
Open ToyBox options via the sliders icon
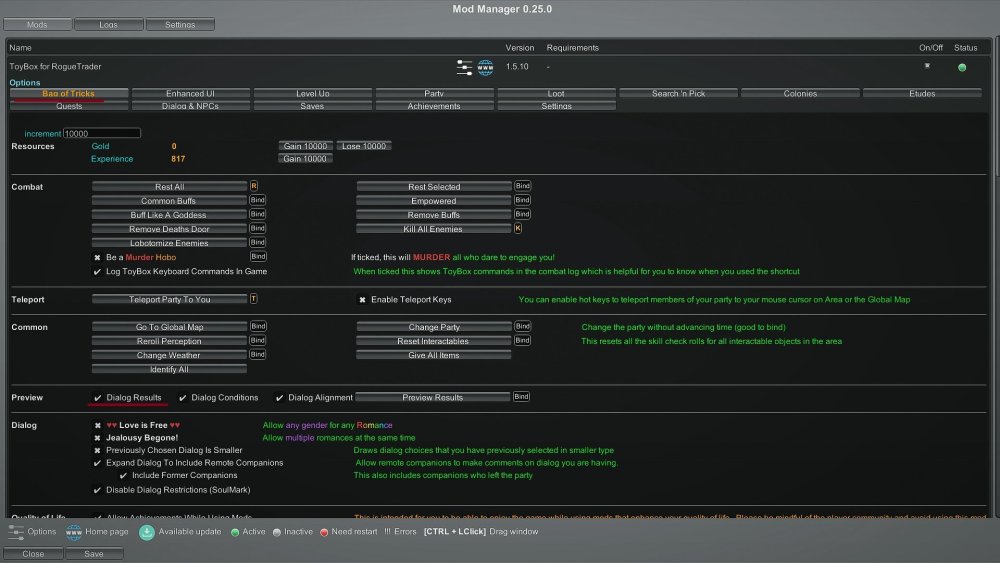coord(464,67)
